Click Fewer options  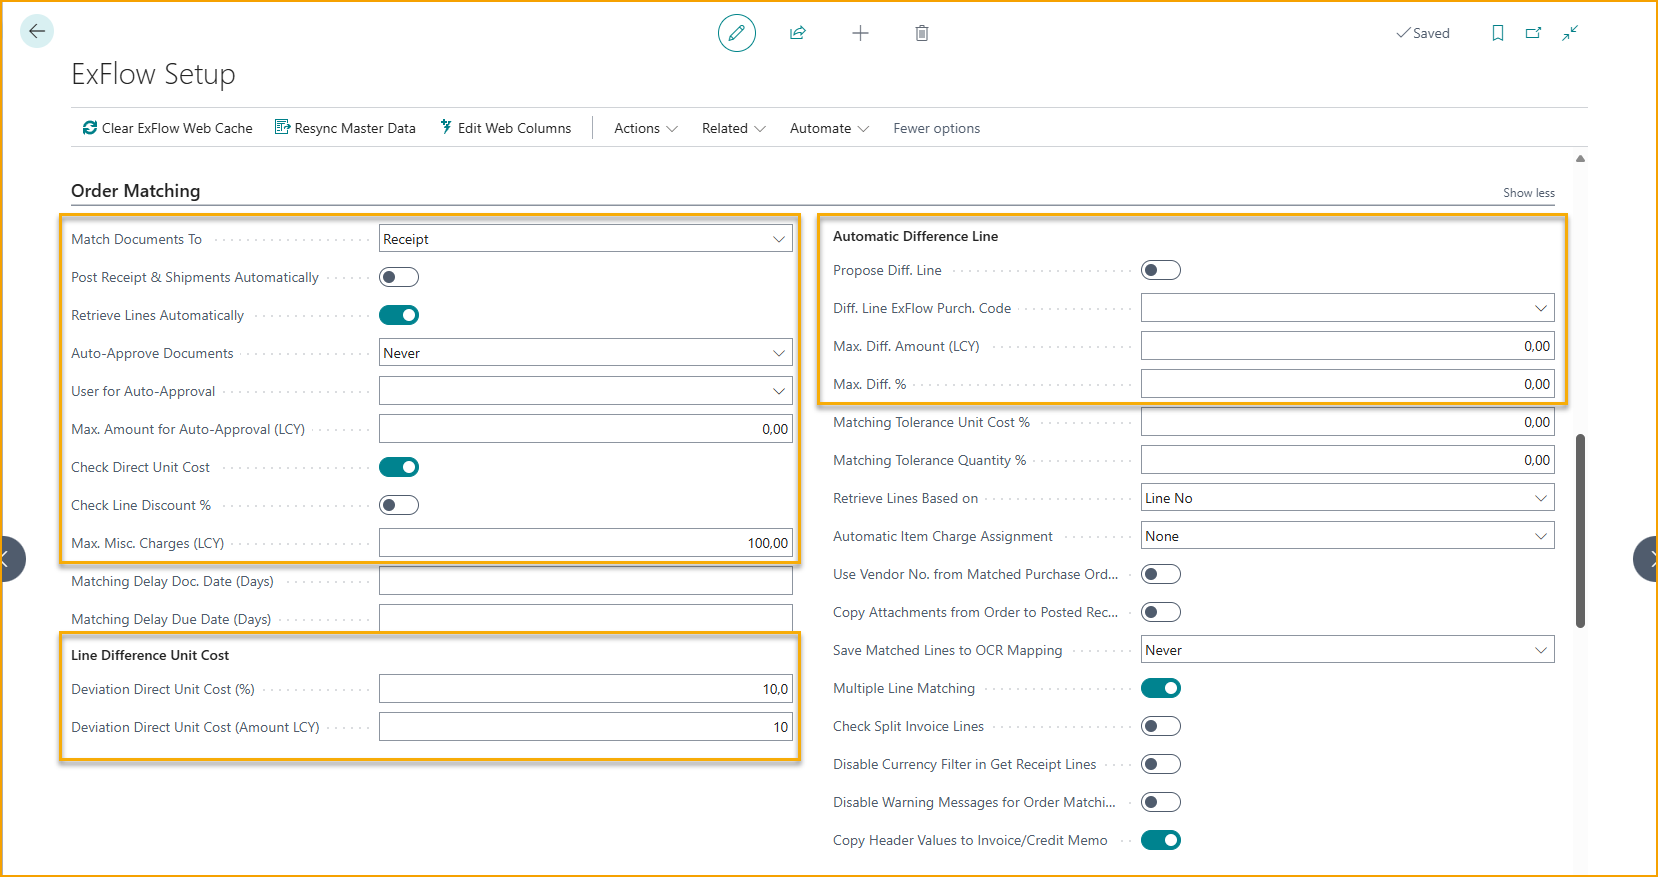937,128
